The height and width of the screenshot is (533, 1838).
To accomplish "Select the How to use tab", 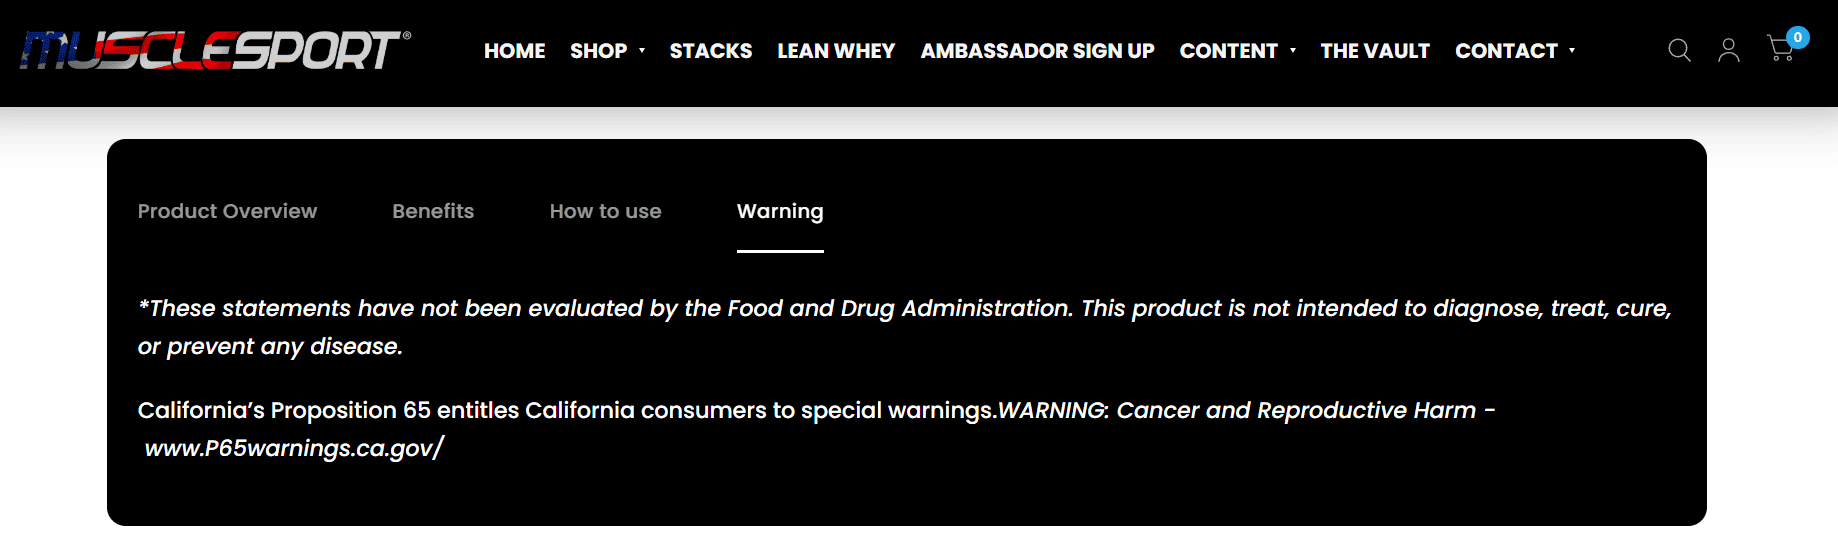I will click(605, 211).
